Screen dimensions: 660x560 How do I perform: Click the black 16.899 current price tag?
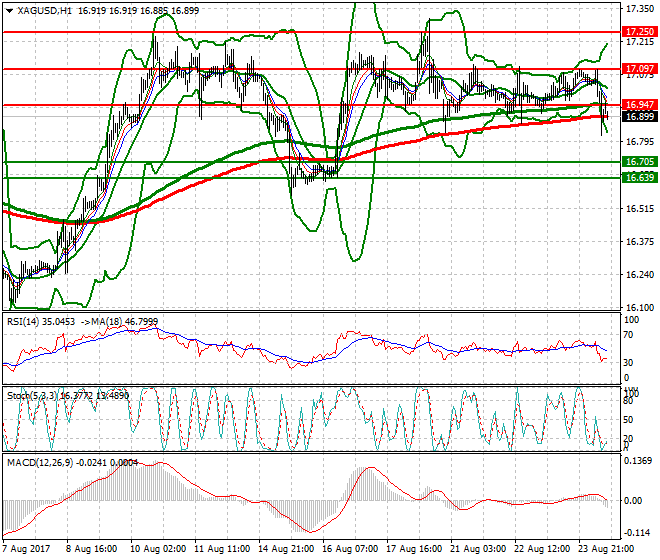pos(639,116)
